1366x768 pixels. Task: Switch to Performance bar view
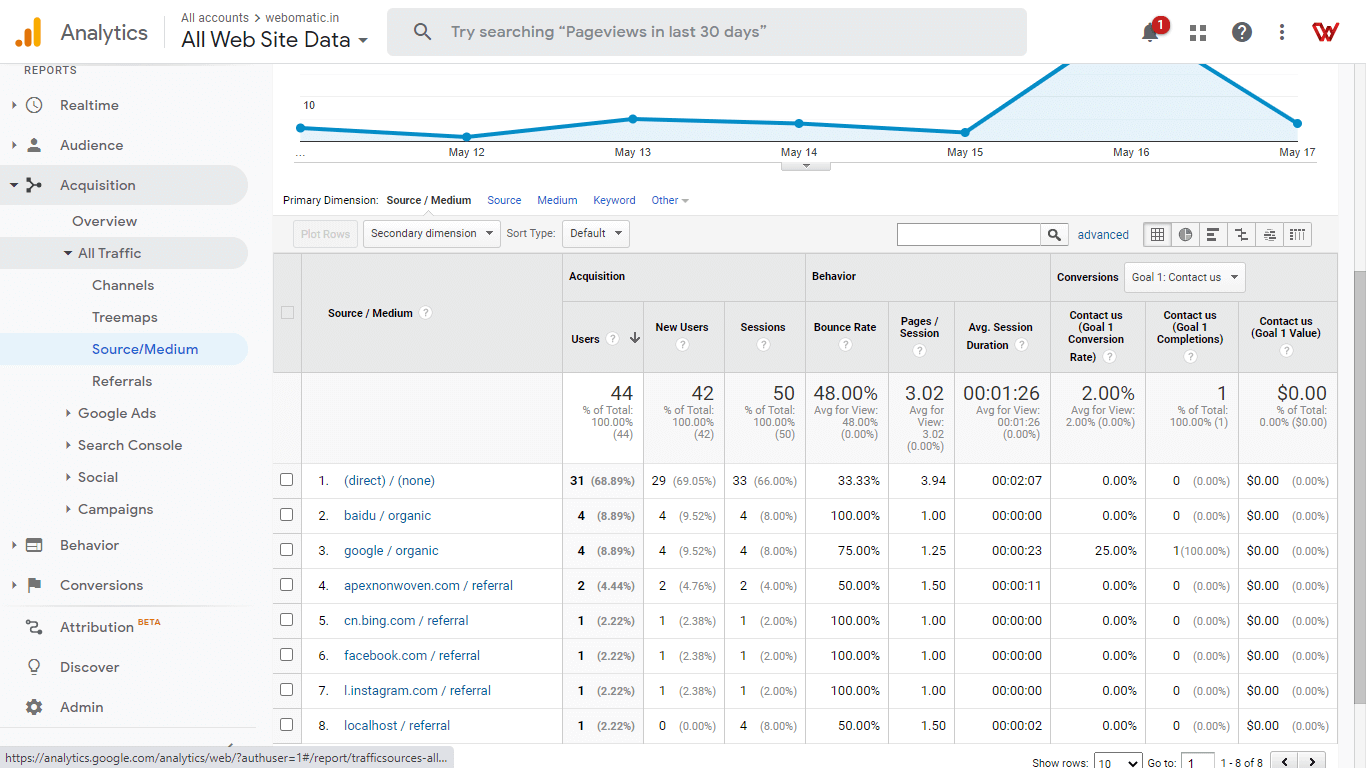click(1213, 234)
